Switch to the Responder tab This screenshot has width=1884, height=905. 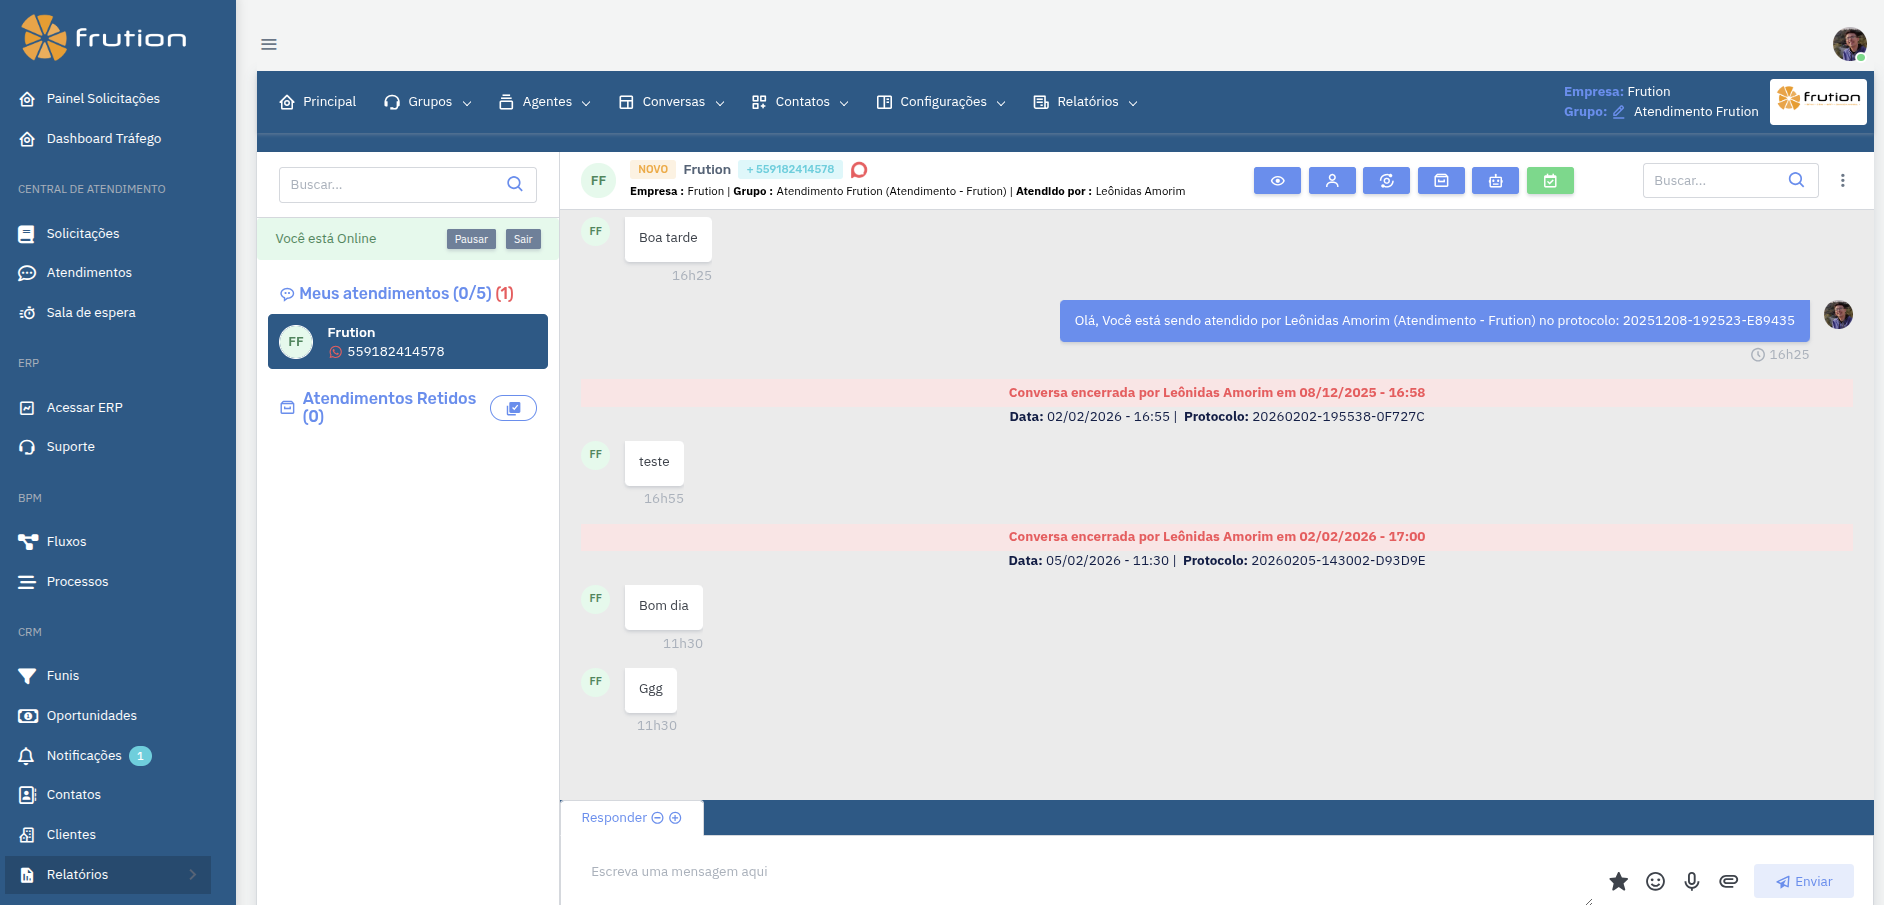pyautogui.click(x=614, y=817)
